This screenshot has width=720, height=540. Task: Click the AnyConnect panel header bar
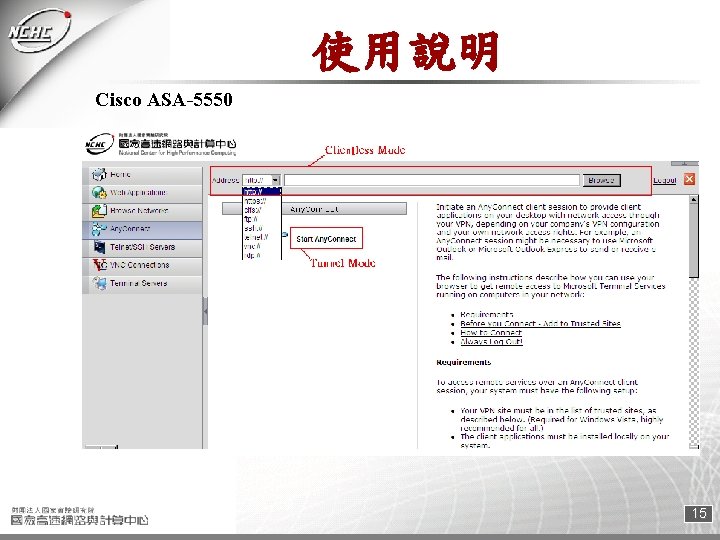pos(314,209)
